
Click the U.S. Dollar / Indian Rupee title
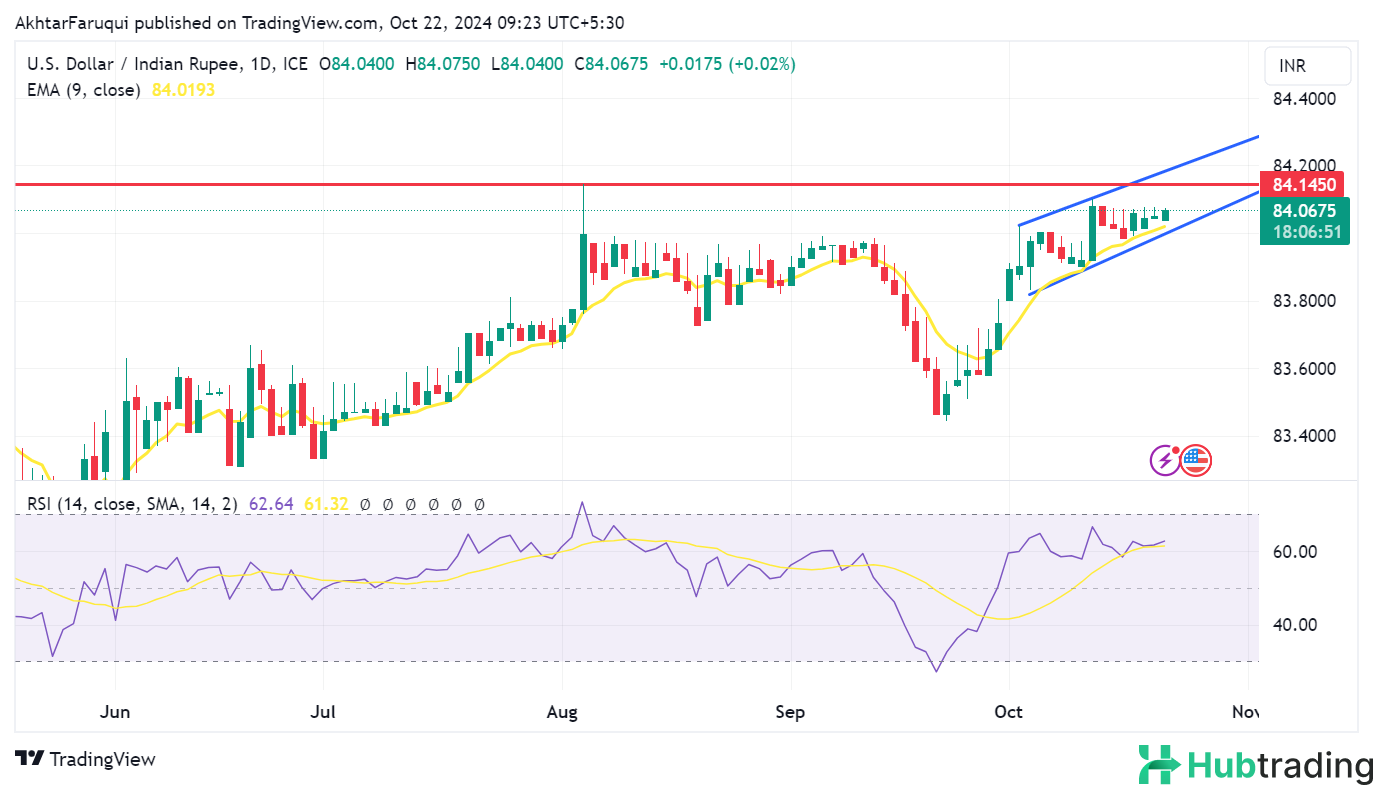click(133, 64)
